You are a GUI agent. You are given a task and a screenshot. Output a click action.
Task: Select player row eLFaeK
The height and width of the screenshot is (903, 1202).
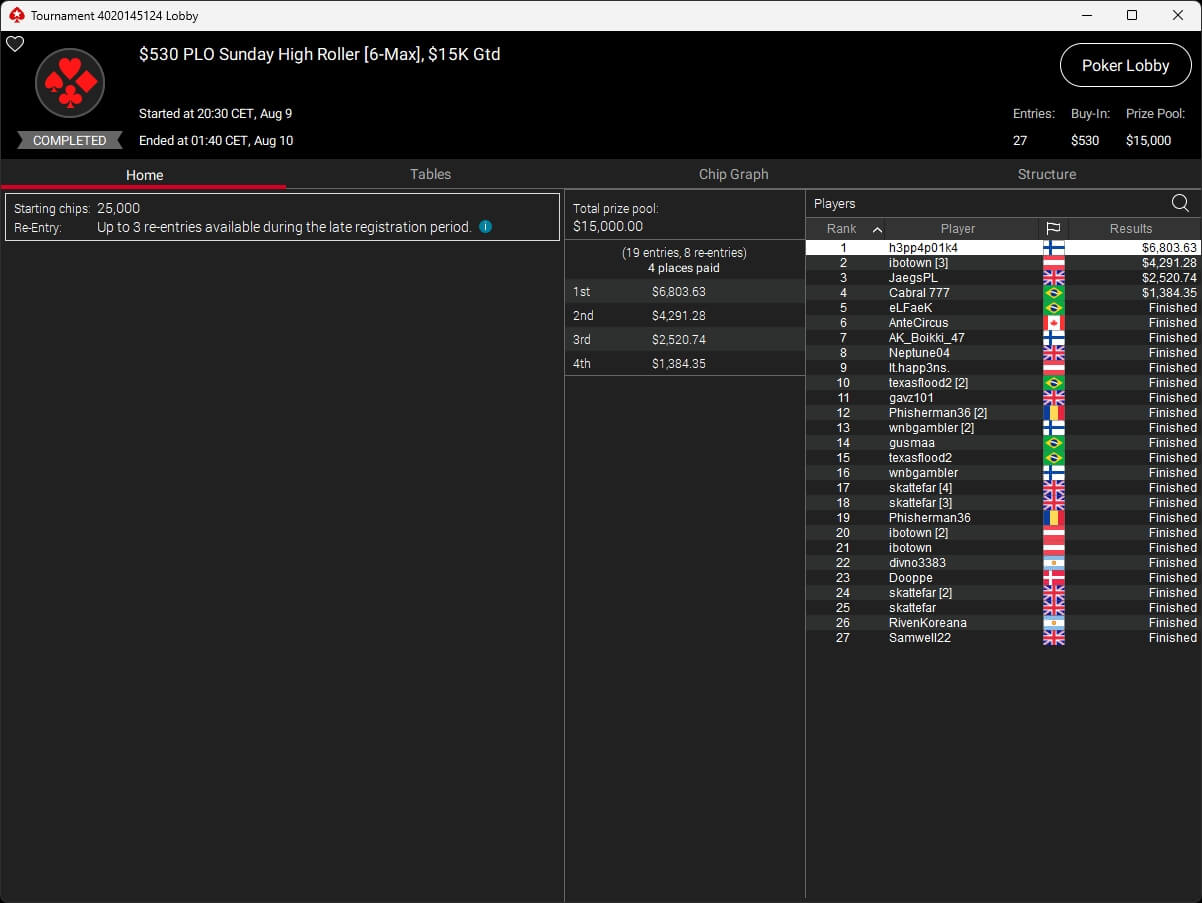click(x=1003, y=308)
